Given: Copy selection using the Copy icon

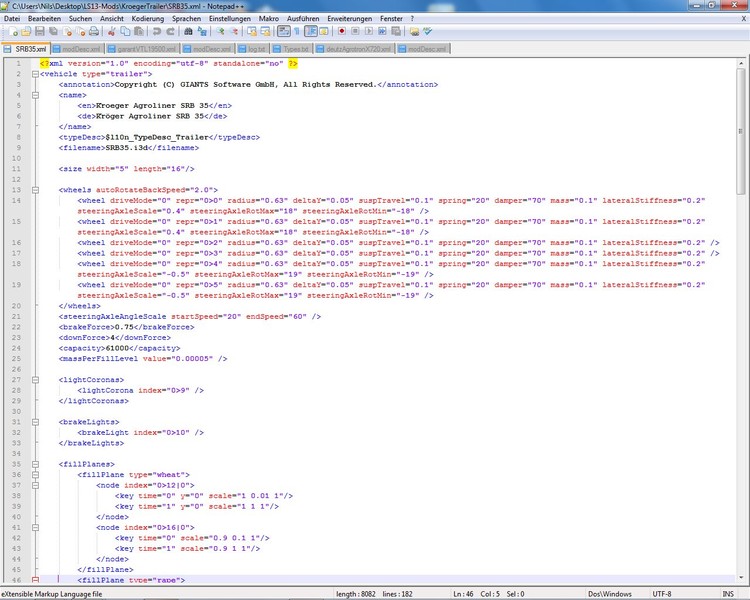Looking at the screenshot, I should [x=125, y=32].
